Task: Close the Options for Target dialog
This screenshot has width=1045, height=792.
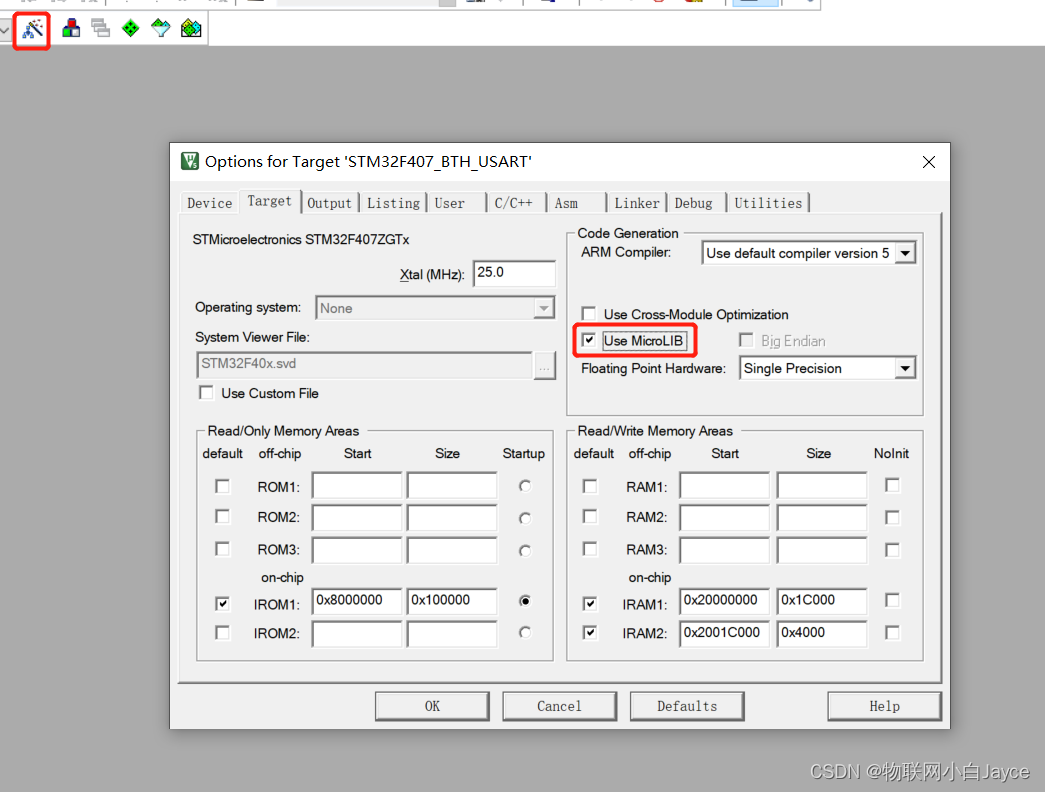Action: [928, 162]
